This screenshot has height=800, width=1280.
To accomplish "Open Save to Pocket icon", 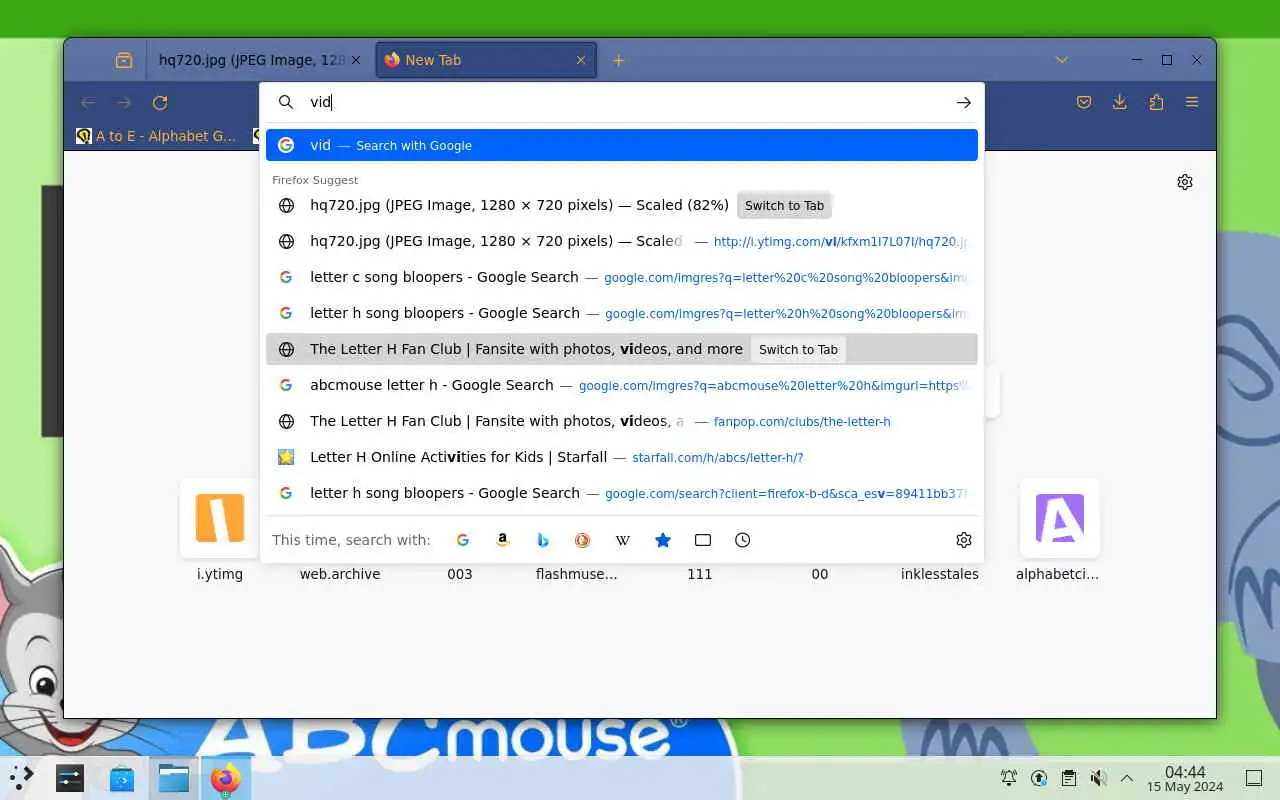I will pyautogui.click(x=1084, y=102).
